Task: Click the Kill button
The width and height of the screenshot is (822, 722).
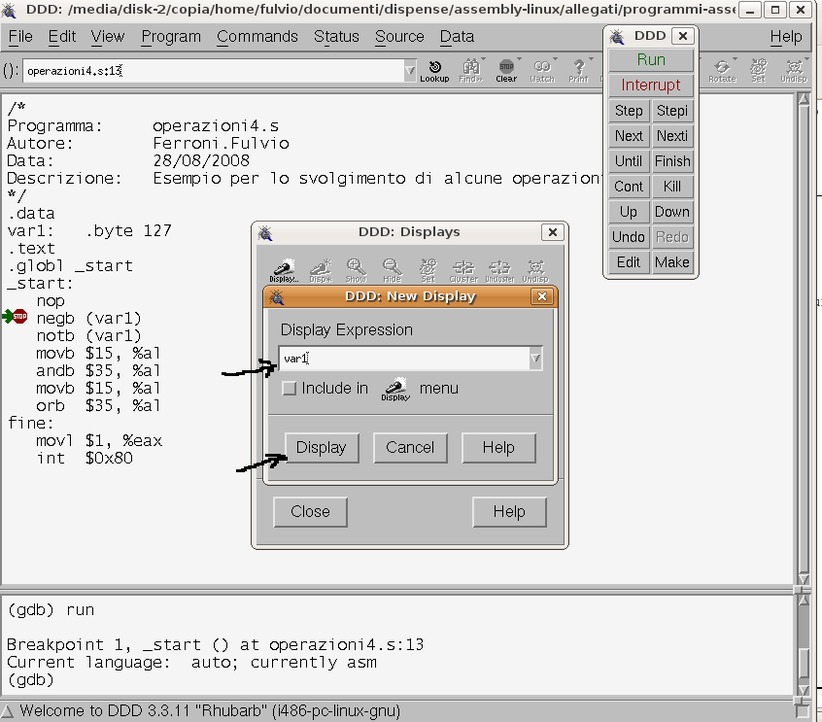Action: (673, 187)
